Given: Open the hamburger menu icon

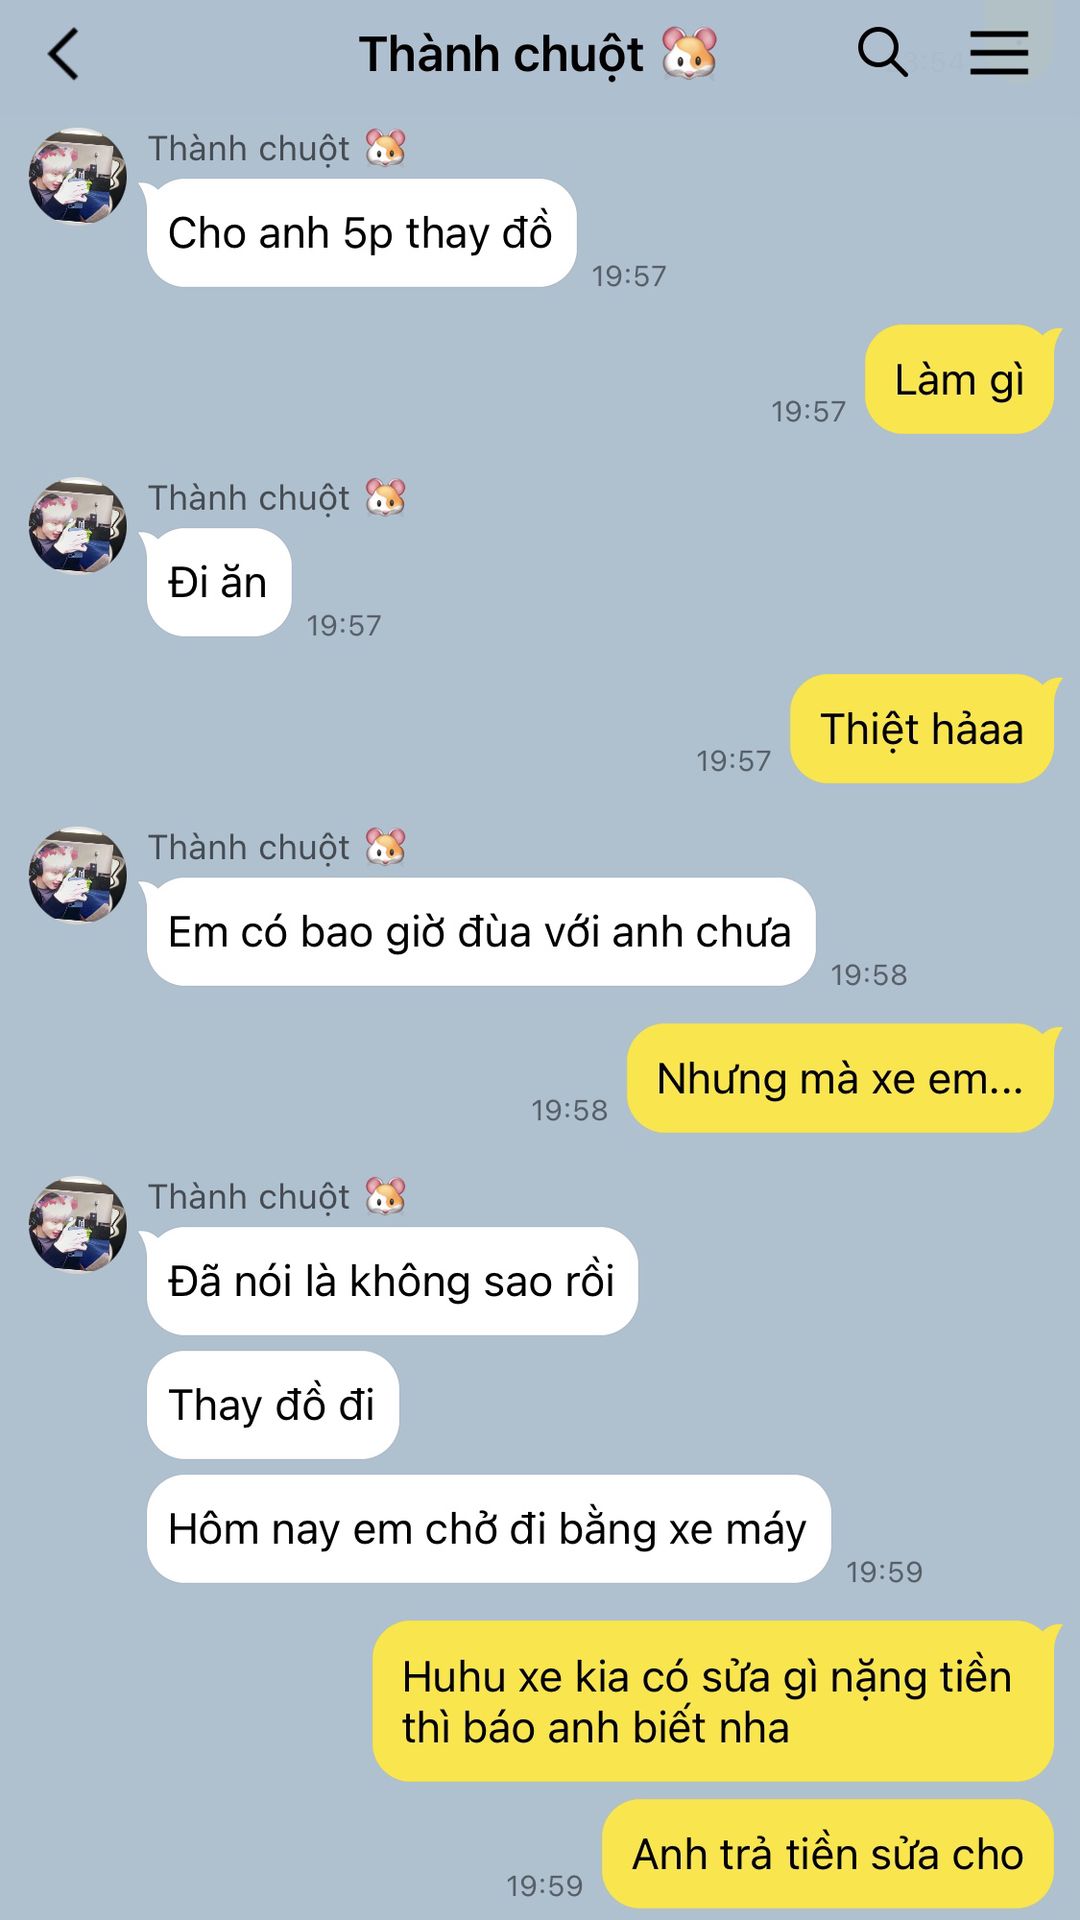Looking at the screenshot, I should click(999, 52).
